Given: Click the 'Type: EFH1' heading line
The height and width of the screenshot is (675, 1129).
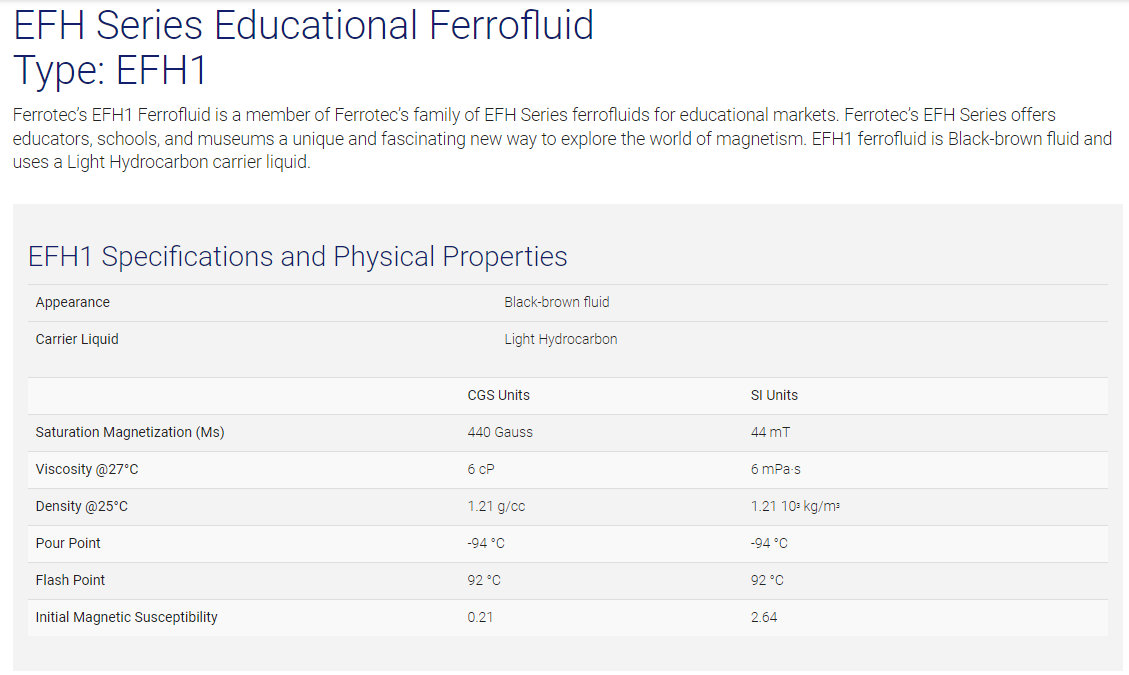Looking at the screenshot, I should coord(110,71).
